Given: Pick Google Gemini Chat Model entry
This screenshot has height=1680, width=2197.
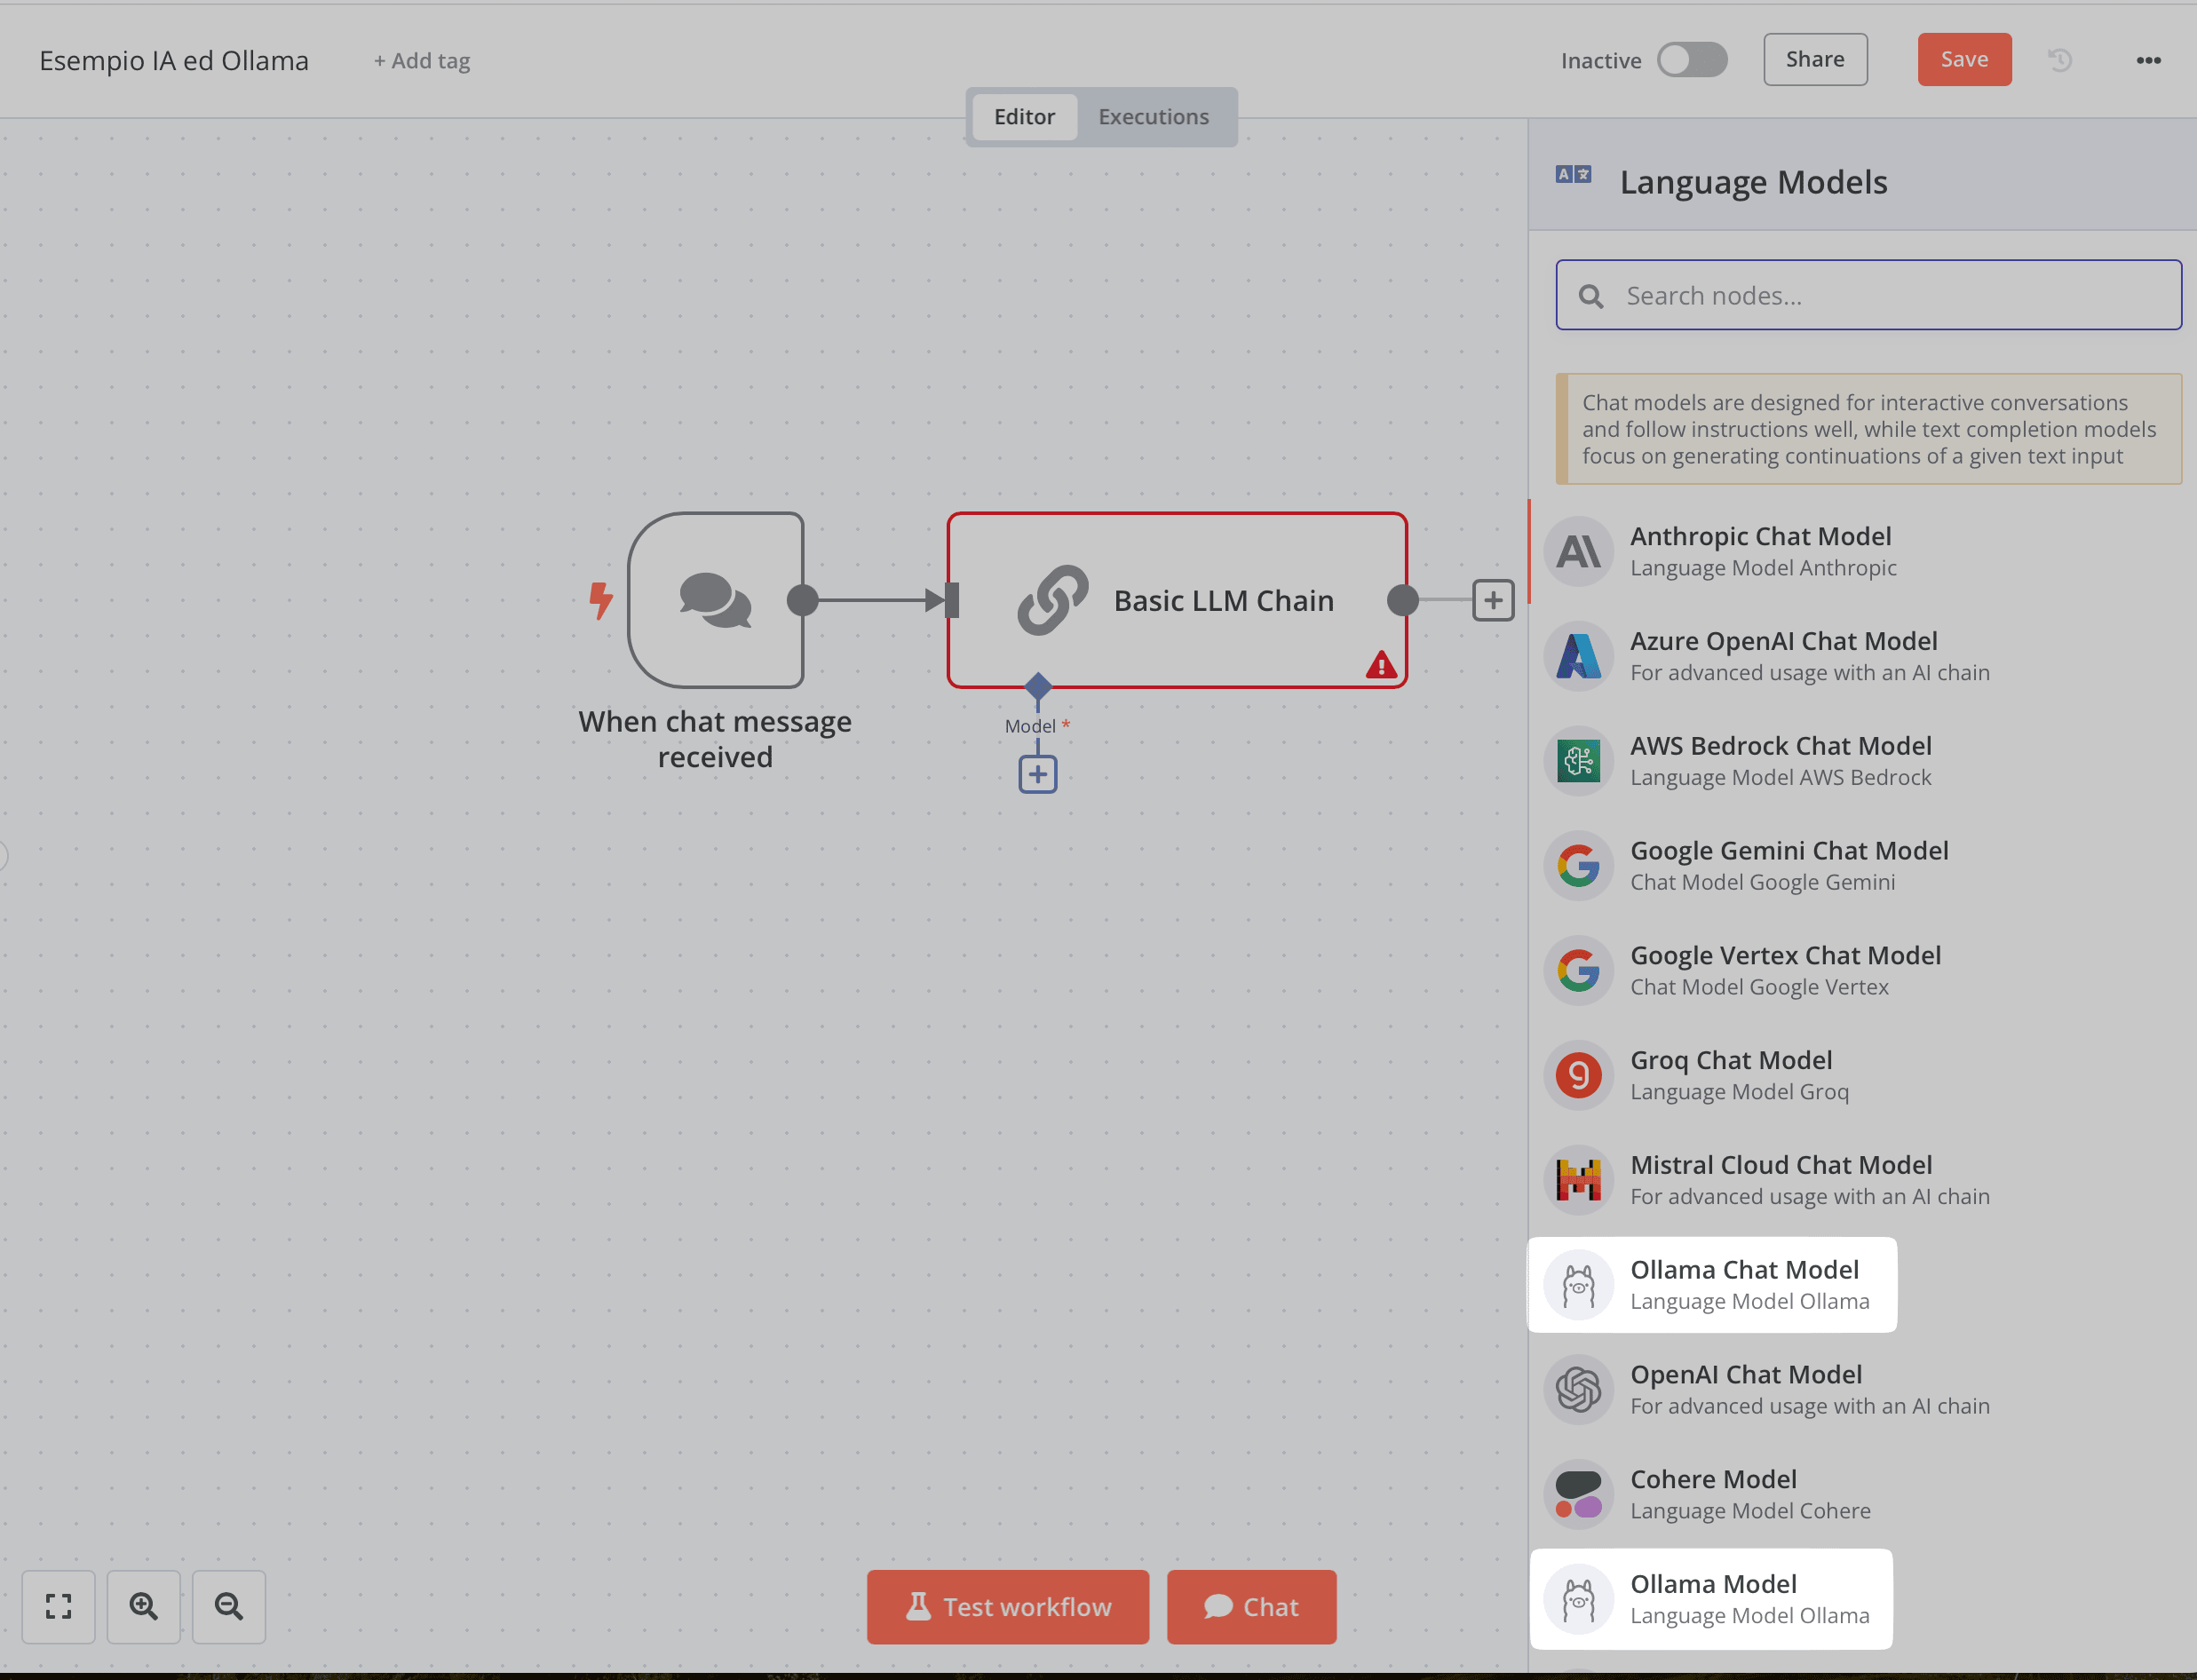Looking at the screenshot, I should point(1861,866).
